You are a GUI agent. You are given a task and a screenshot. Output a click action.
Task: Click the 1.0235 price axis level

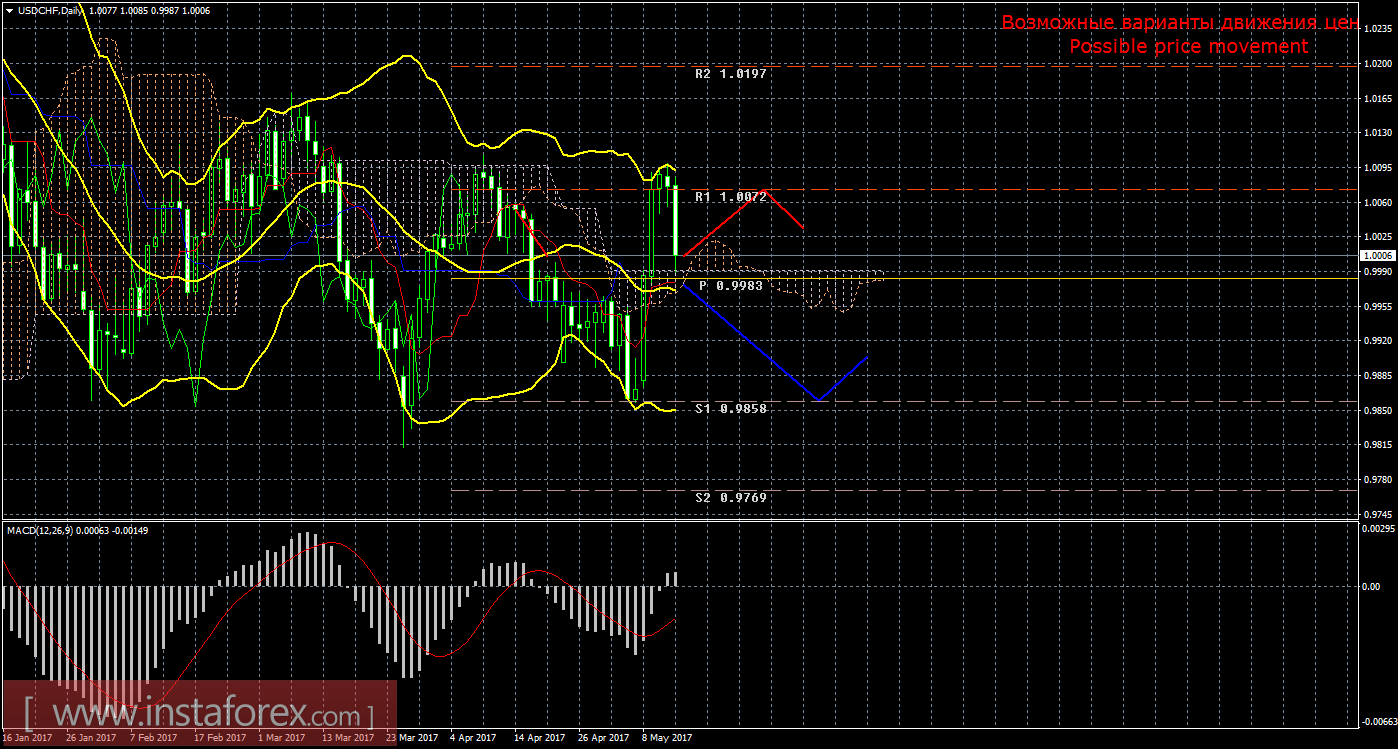pos(1377,30)
